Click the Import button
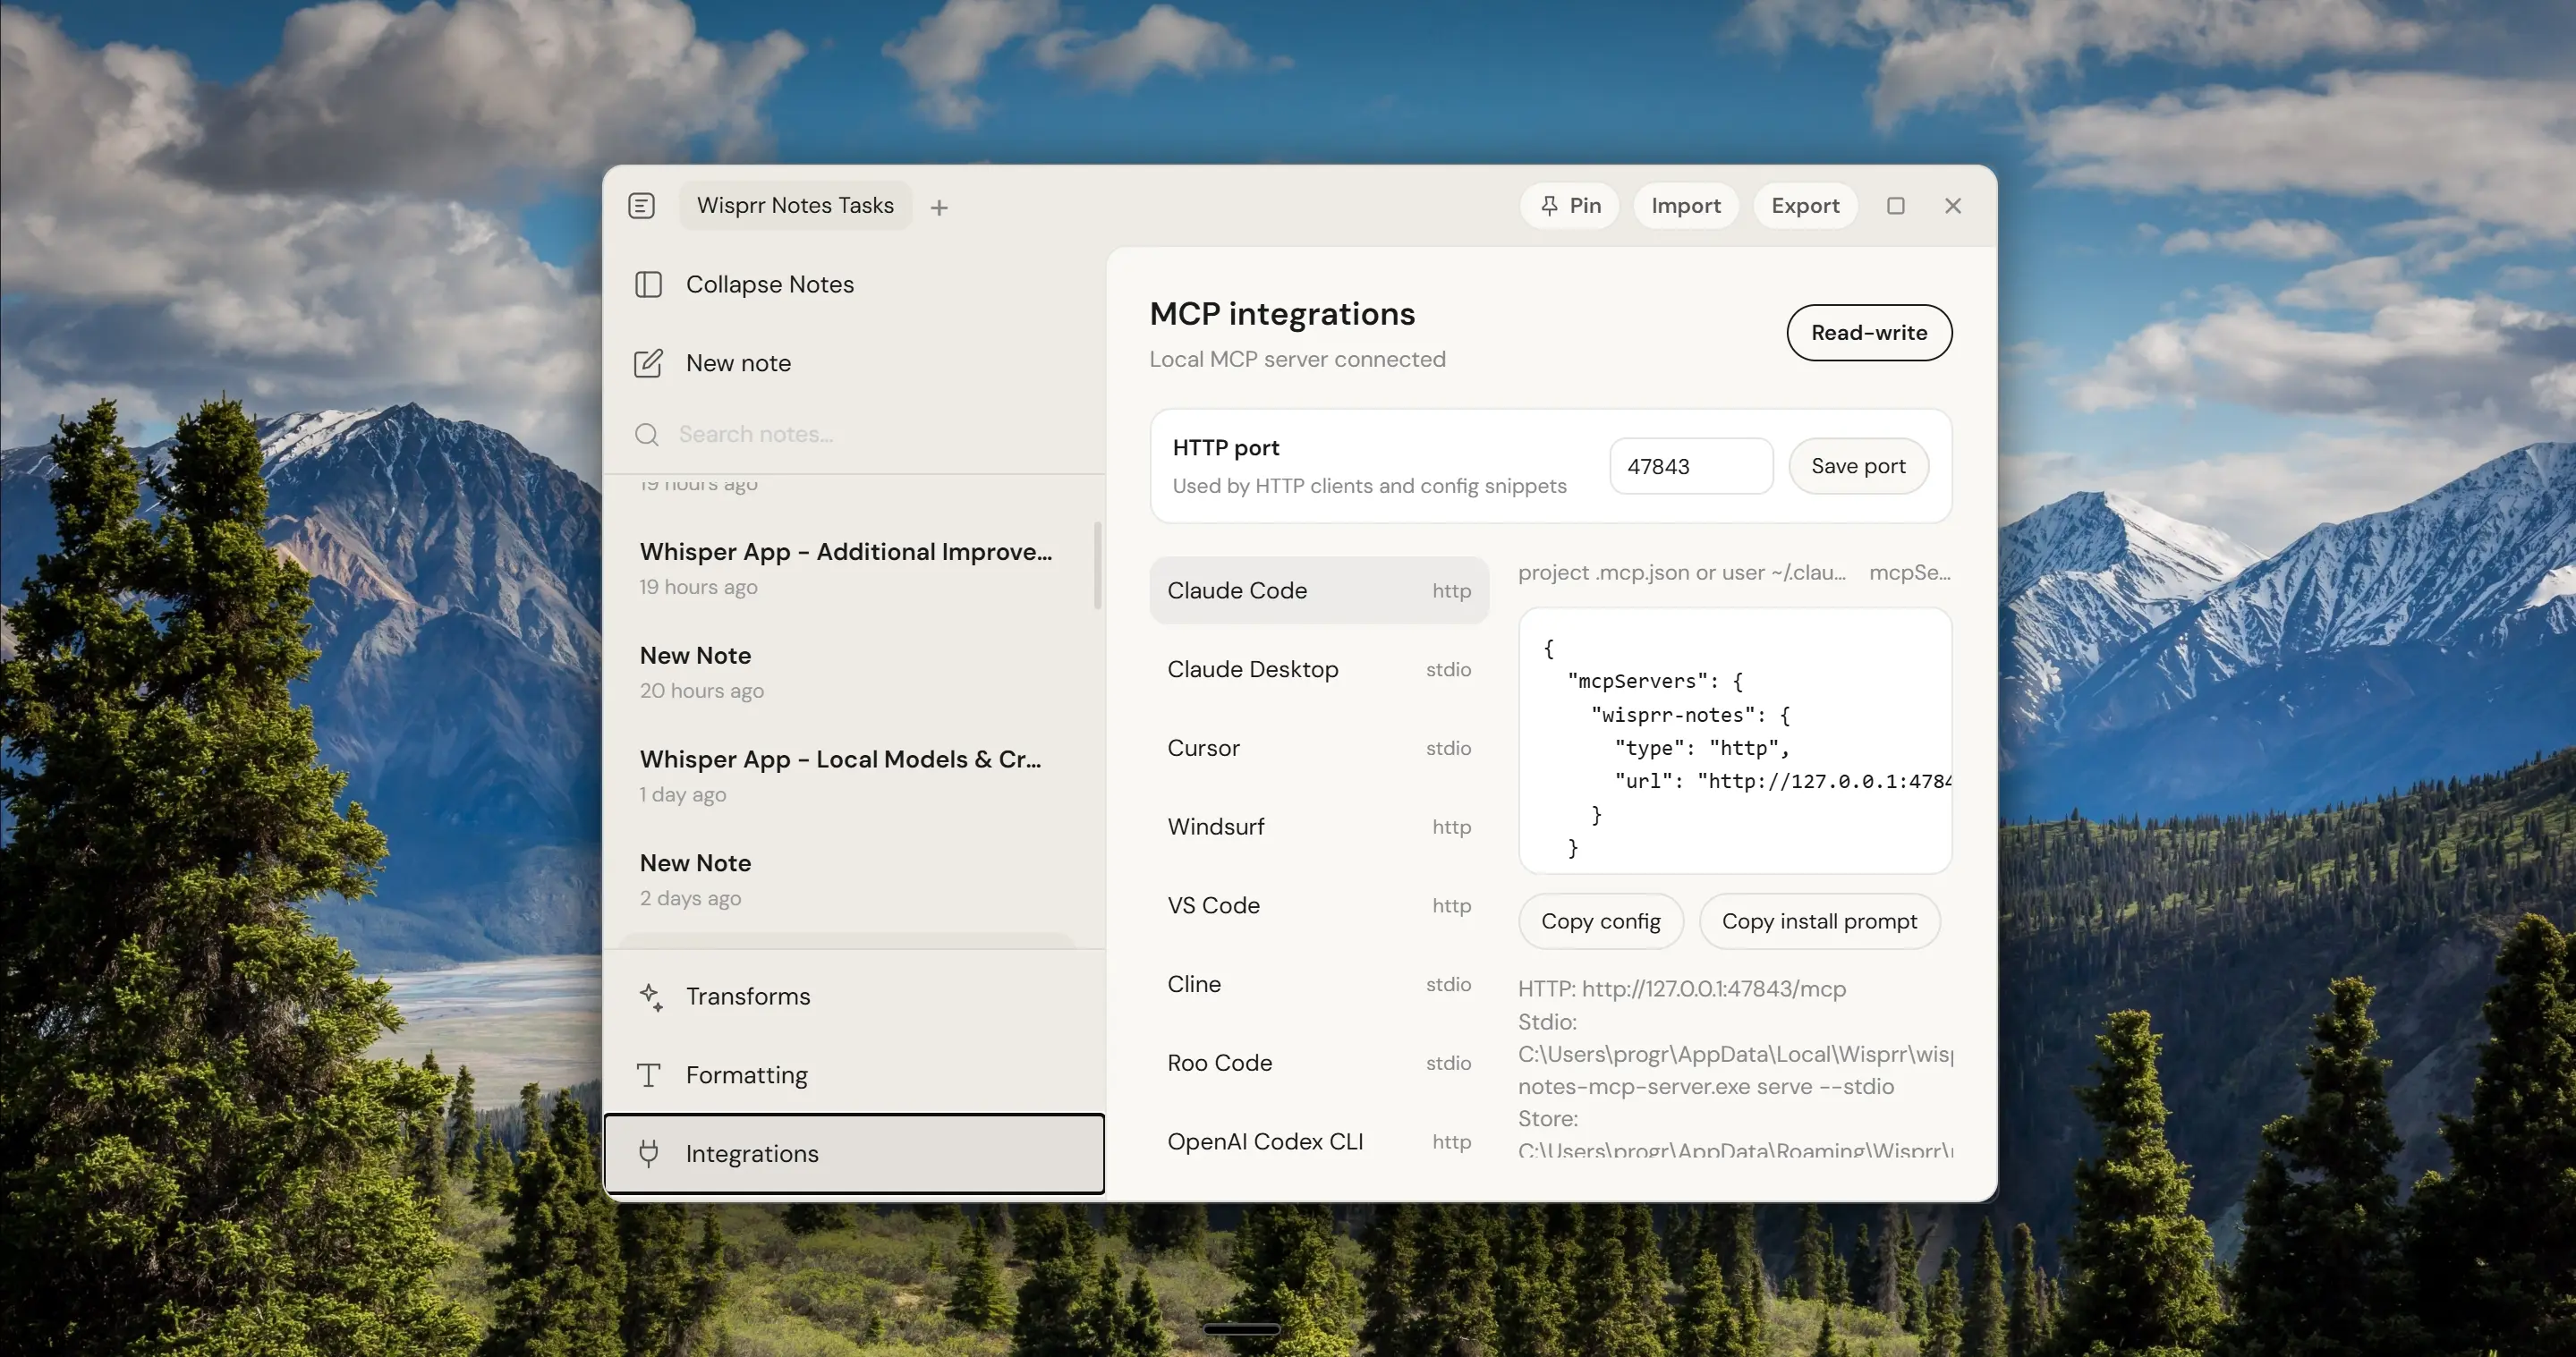Screen dimensions: 2576x1357 click(1686, 206)
